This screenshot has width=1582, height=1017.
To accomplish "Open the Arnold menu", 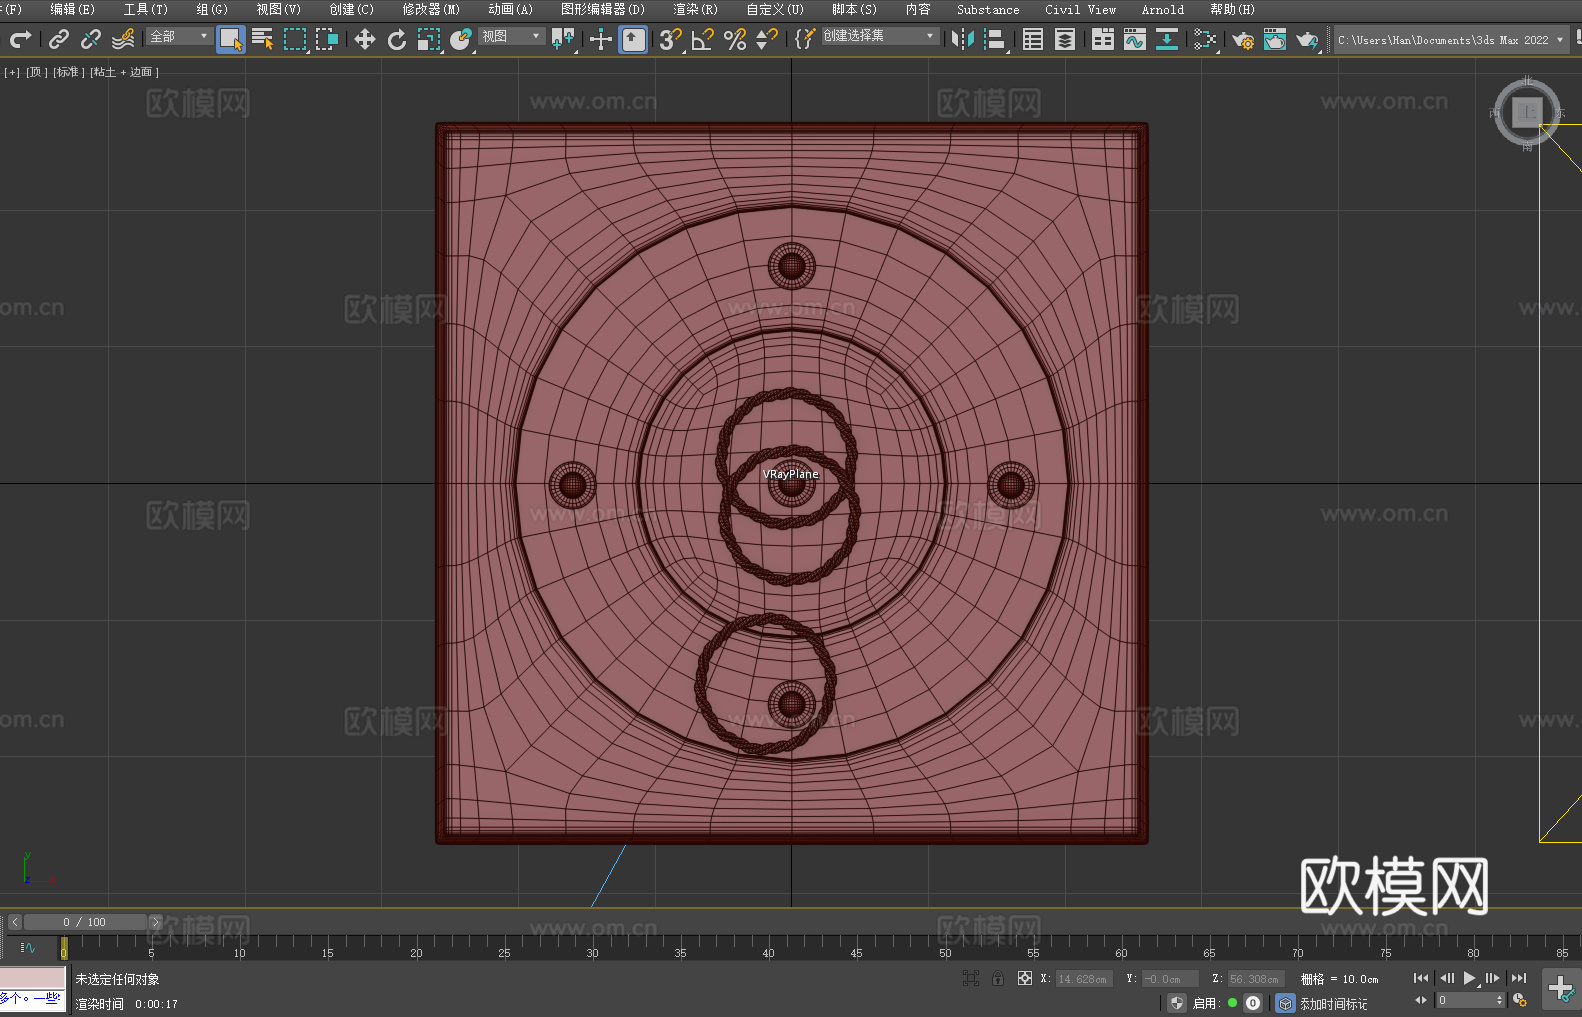I will click(1162, 9).
